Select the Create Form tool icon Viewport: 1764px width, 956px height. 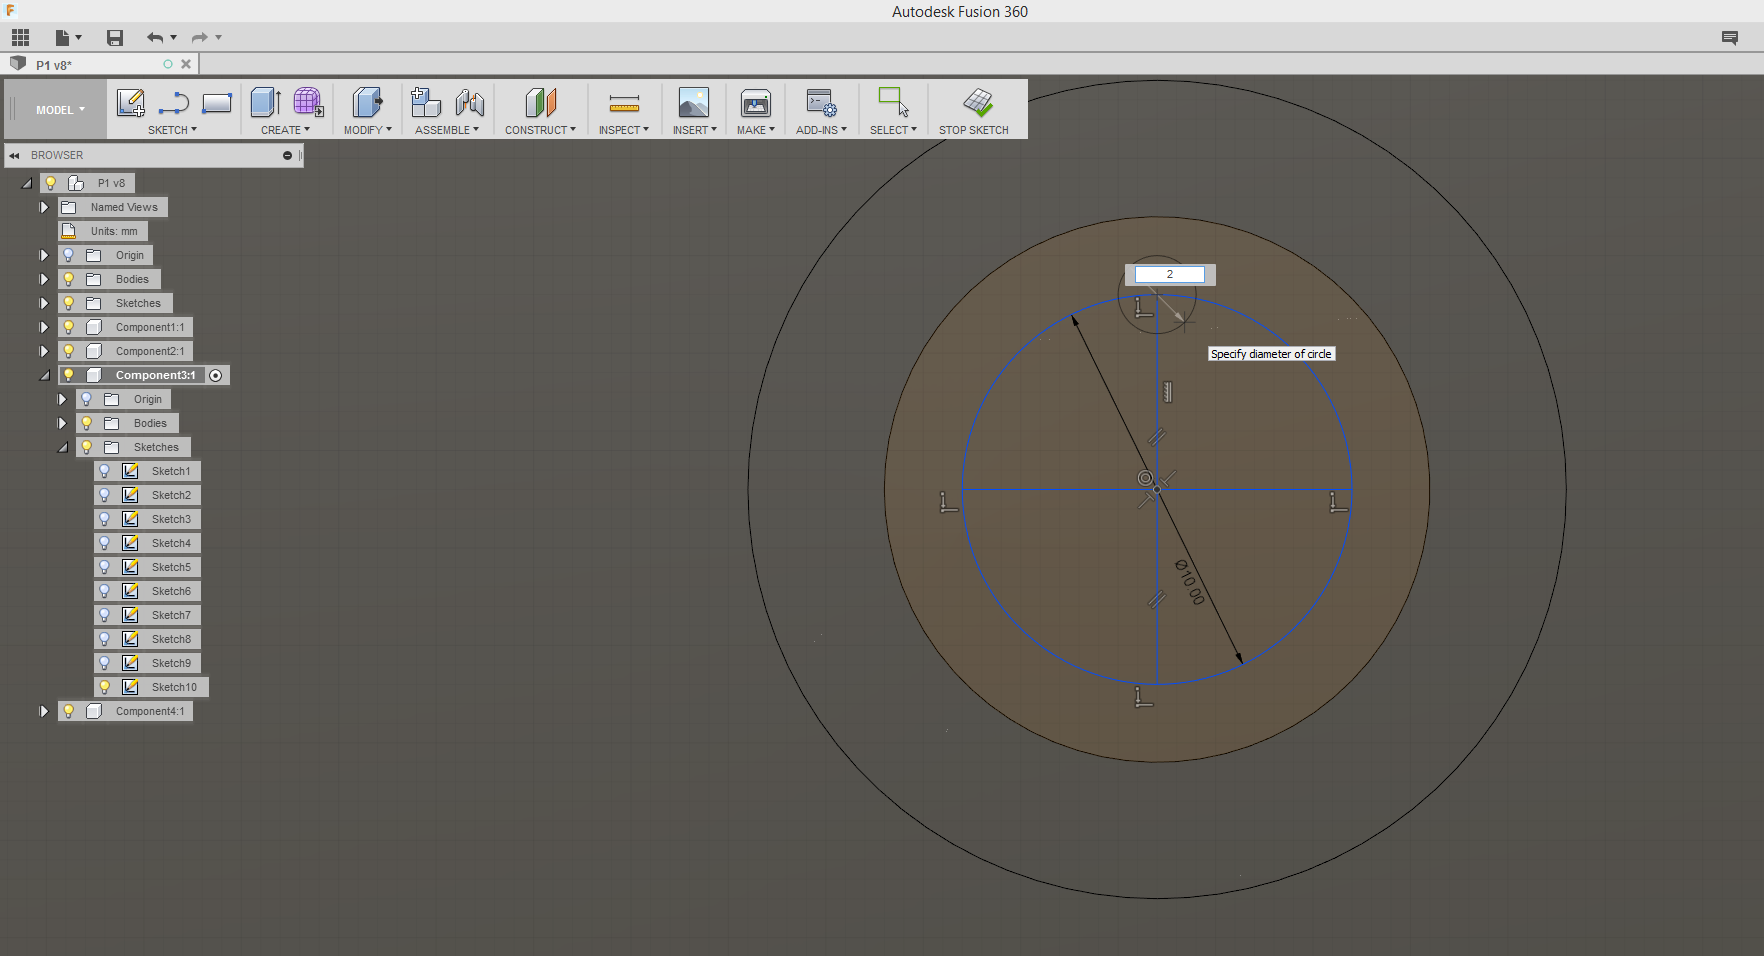(308, 102)
